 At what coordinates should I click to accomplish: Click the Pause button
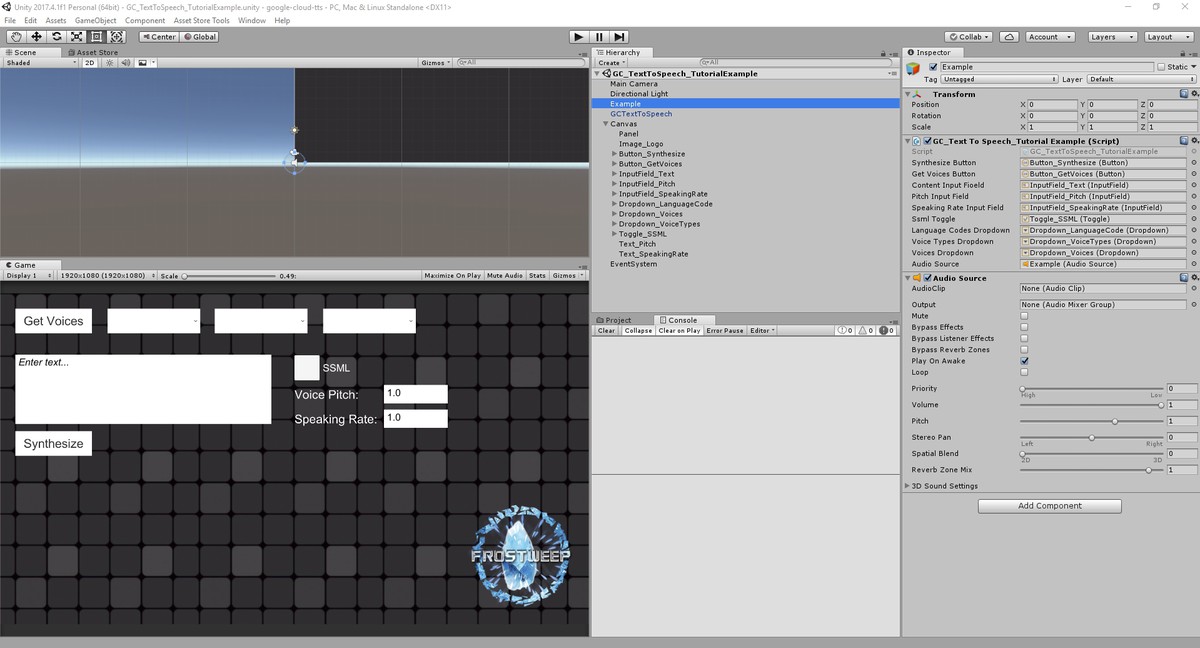(599, 36)
